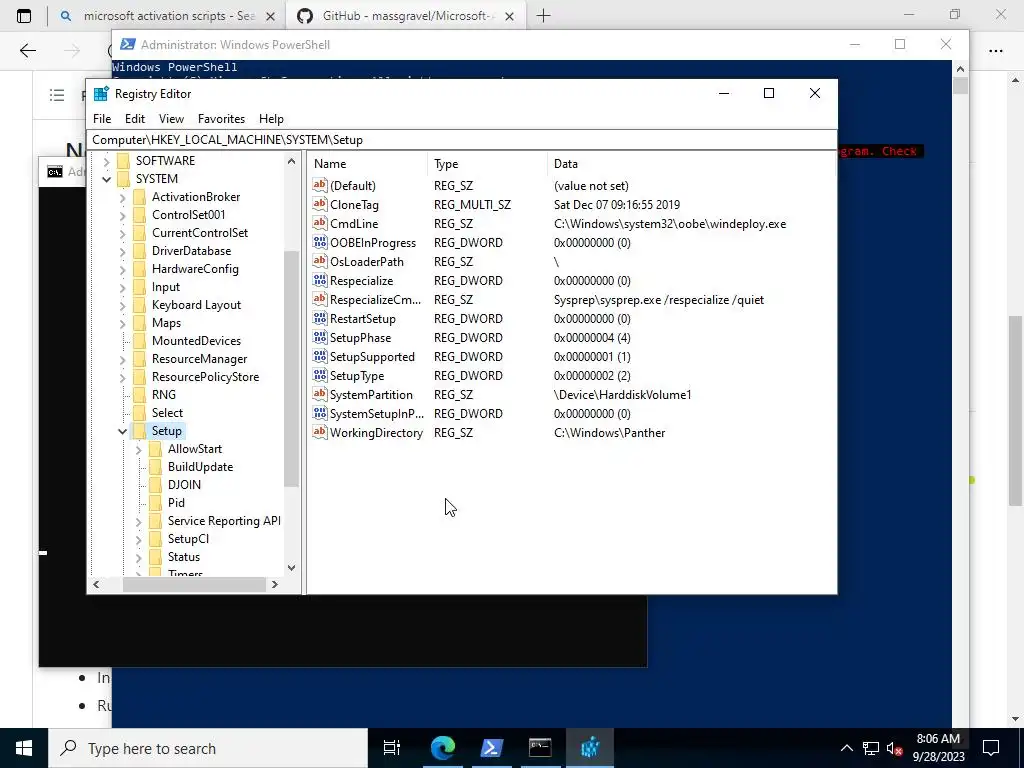Go back in the browser window

[x=27, y=51]
